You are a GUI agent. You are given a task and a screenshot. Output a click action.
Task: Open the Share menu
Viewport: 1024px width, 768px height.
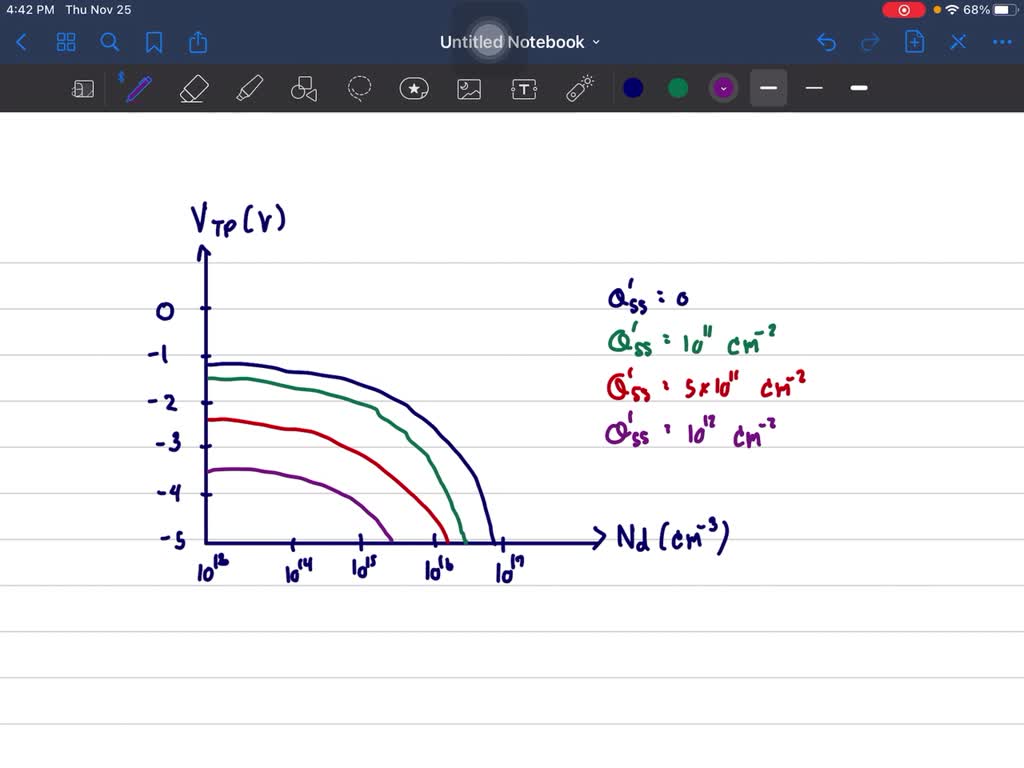pos(197,42)
